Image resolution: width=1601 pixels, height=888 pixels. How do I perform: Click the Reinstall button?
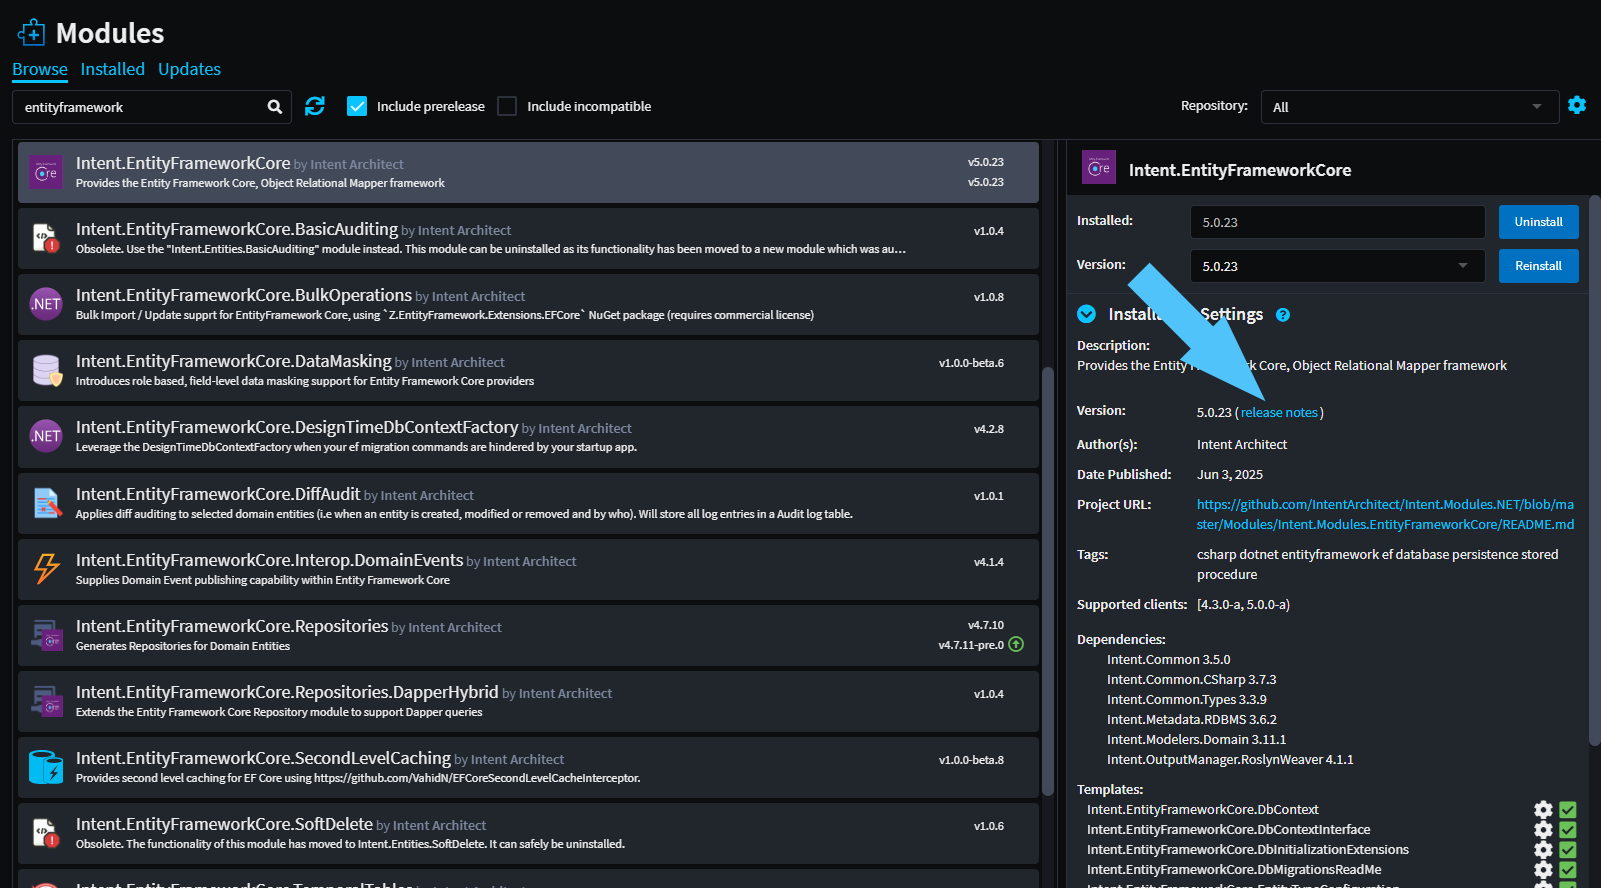tap(1538, 266)
